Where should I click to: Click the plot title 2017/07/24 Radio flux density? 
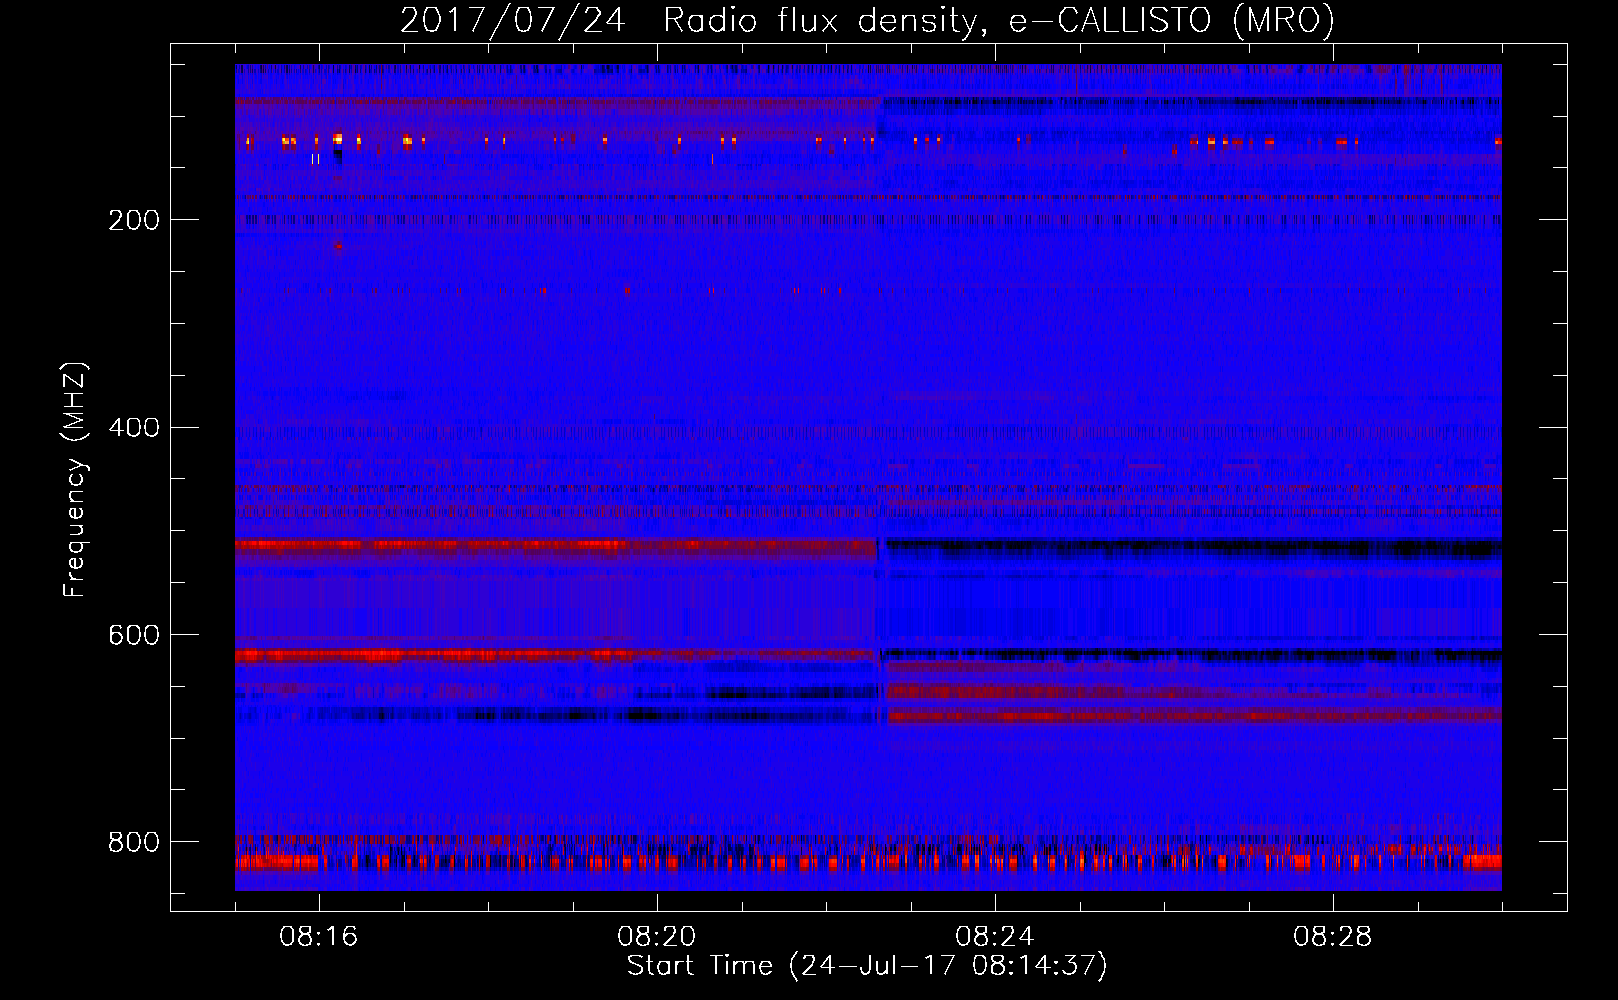click(867, 20)
